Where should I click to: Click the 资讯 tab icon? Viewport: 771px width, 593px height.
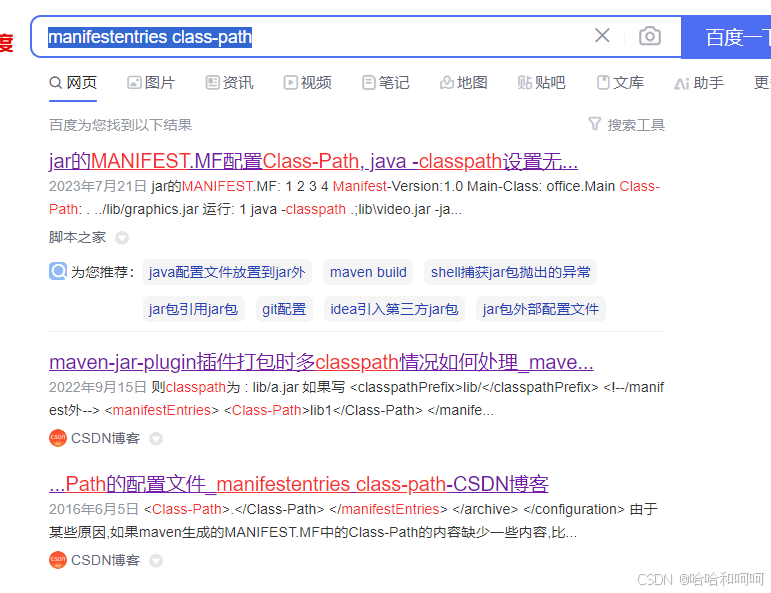[x=212, y=83]
